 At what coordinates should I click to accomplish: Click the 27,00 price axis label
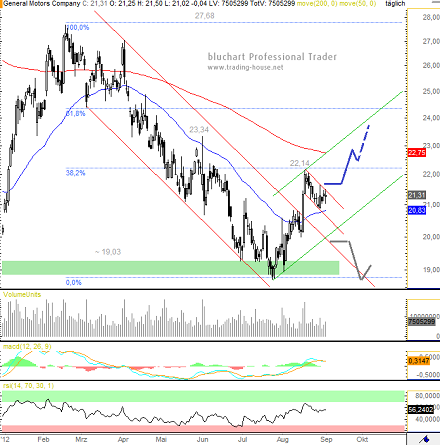tap(431, 41)
